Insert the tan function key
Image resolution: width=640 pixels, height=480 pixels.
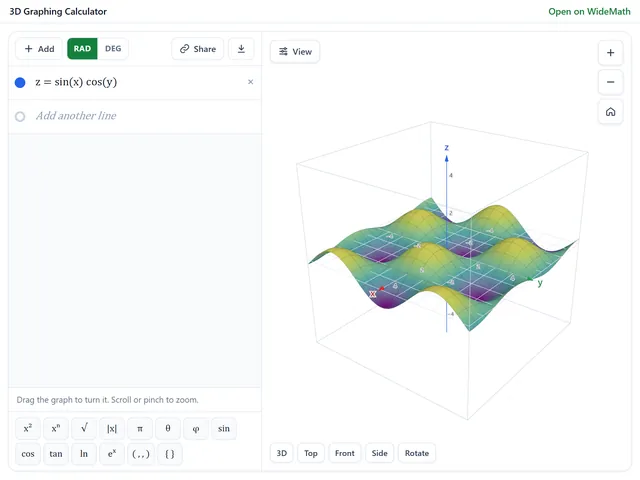pyautogui.click(x=56, y=454)
